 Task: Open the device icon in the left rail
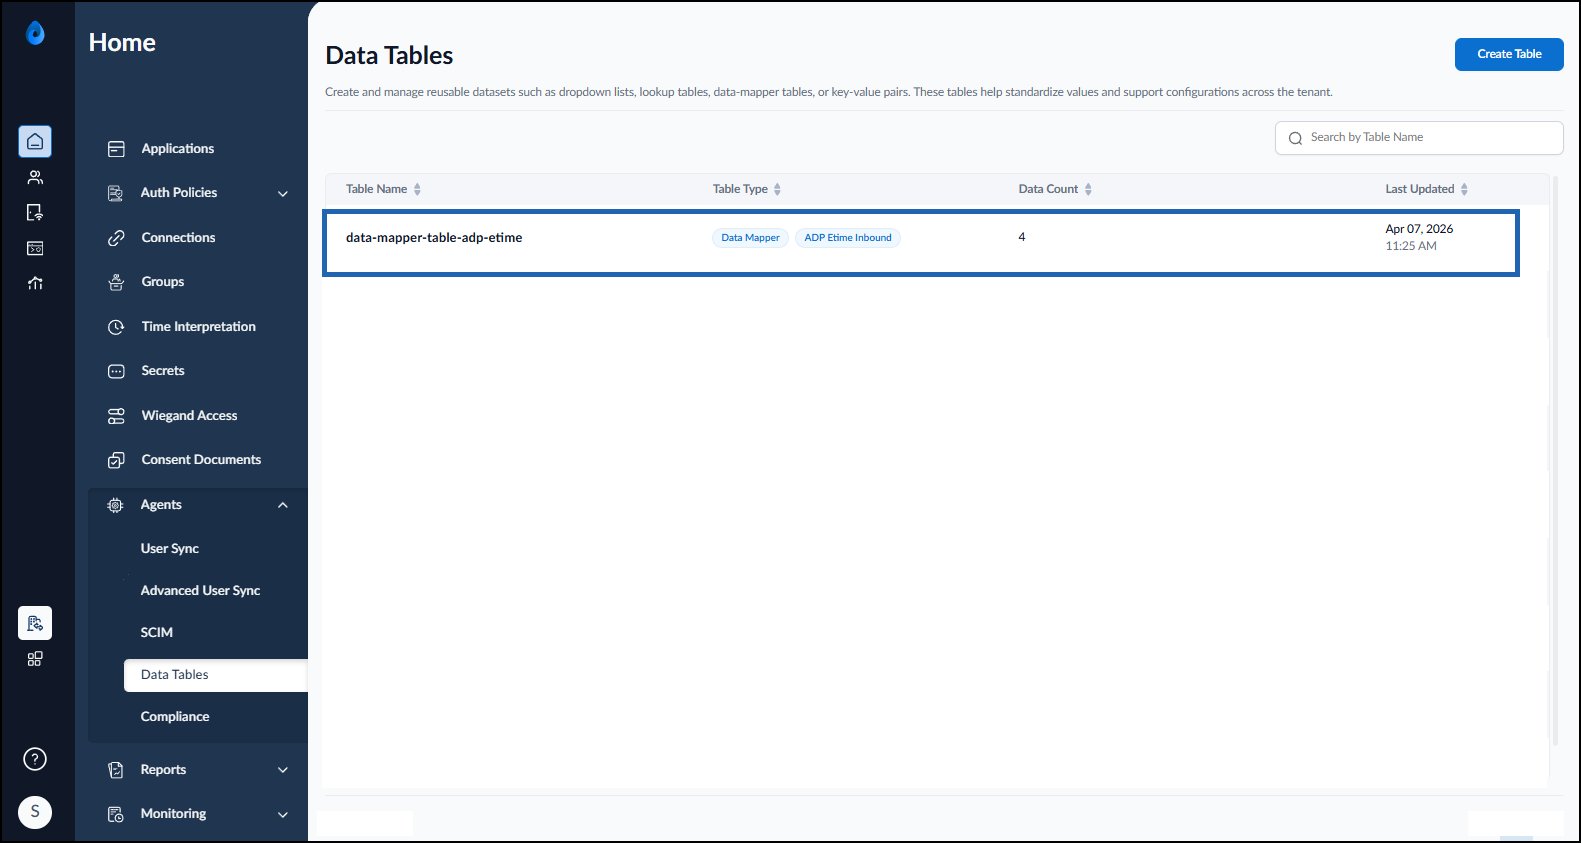click(x=35, y=213)
